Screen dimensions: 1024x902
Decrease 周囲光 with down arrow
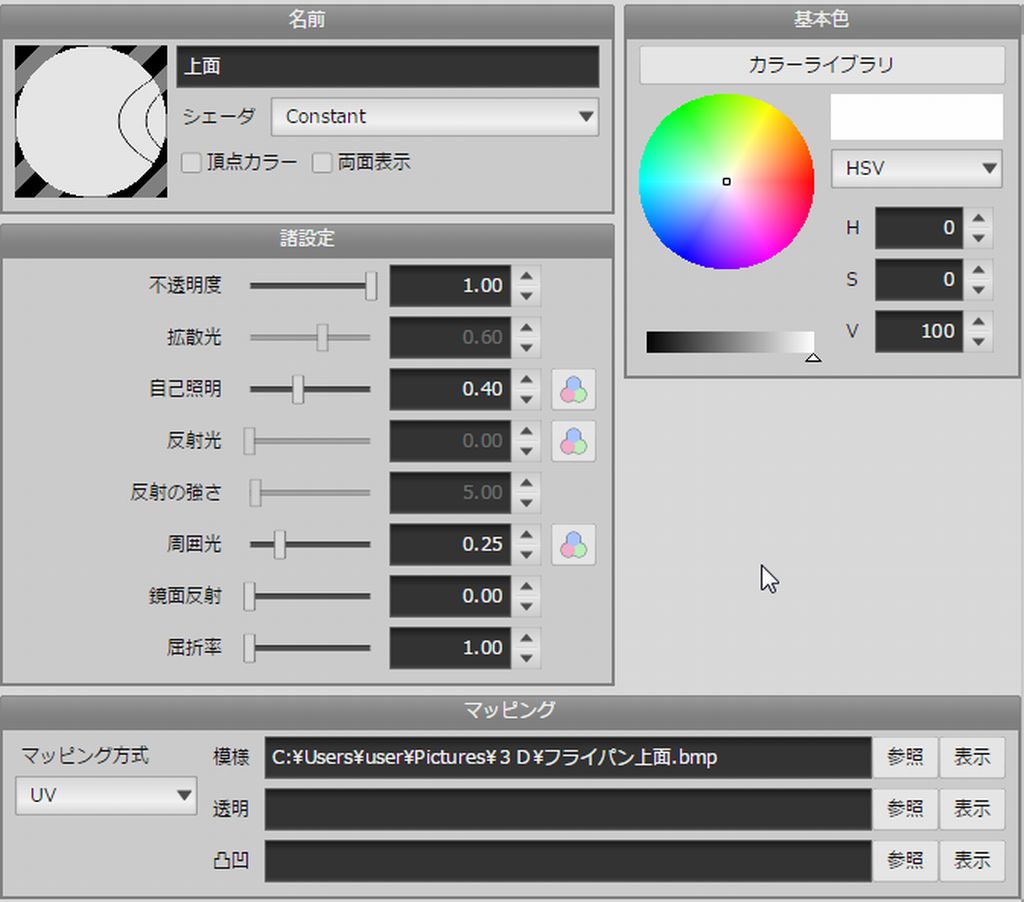(x=526, y=555)
